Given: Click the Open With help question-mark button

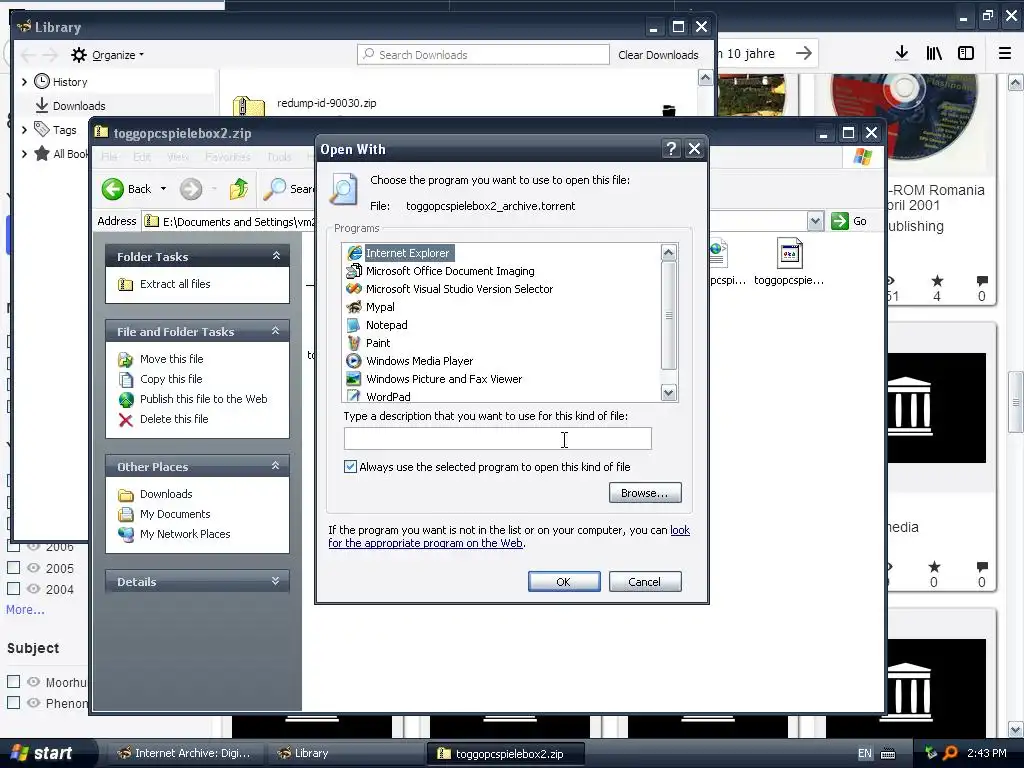Looking at the screenshot, I should (x=671, y=149).
